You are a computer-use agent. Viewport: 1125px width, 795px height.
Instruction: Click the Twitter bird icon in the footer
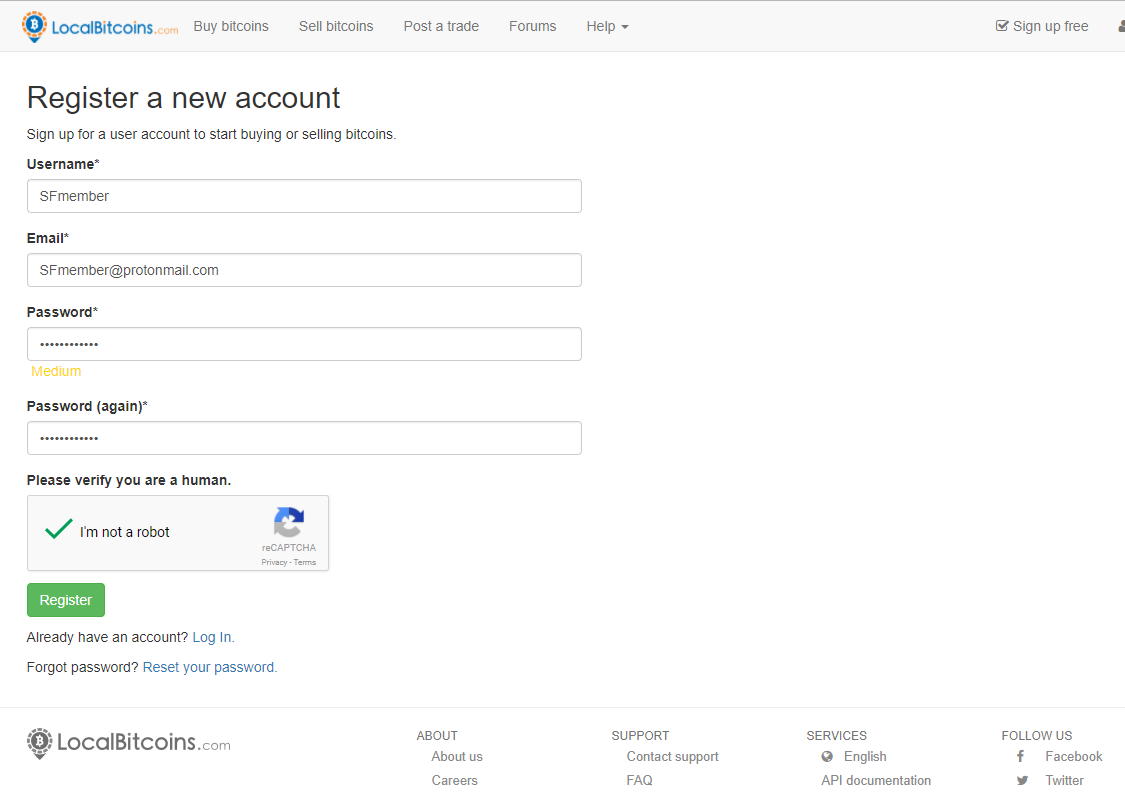pyautogui.click(x=1022, y=781)
